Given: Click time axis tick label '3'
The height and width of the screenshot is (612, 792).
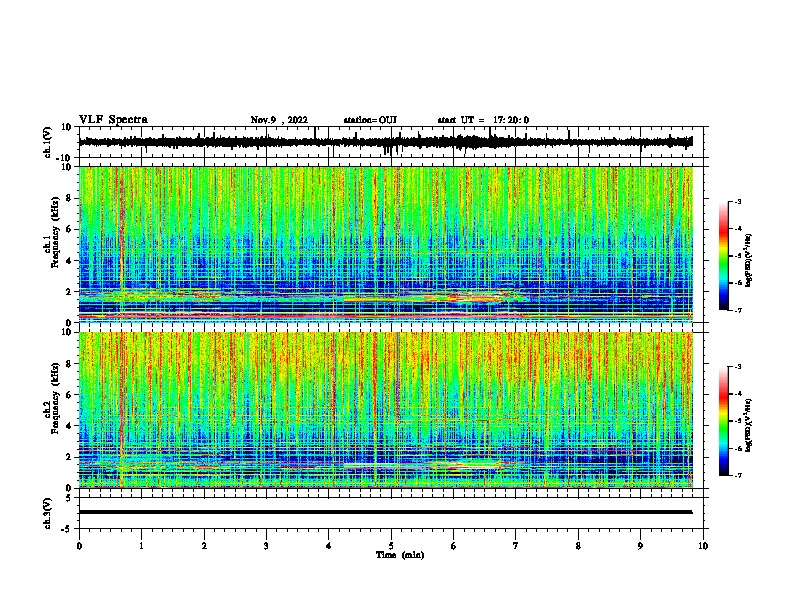Looking at the screenshot, I should coord(266,546).
